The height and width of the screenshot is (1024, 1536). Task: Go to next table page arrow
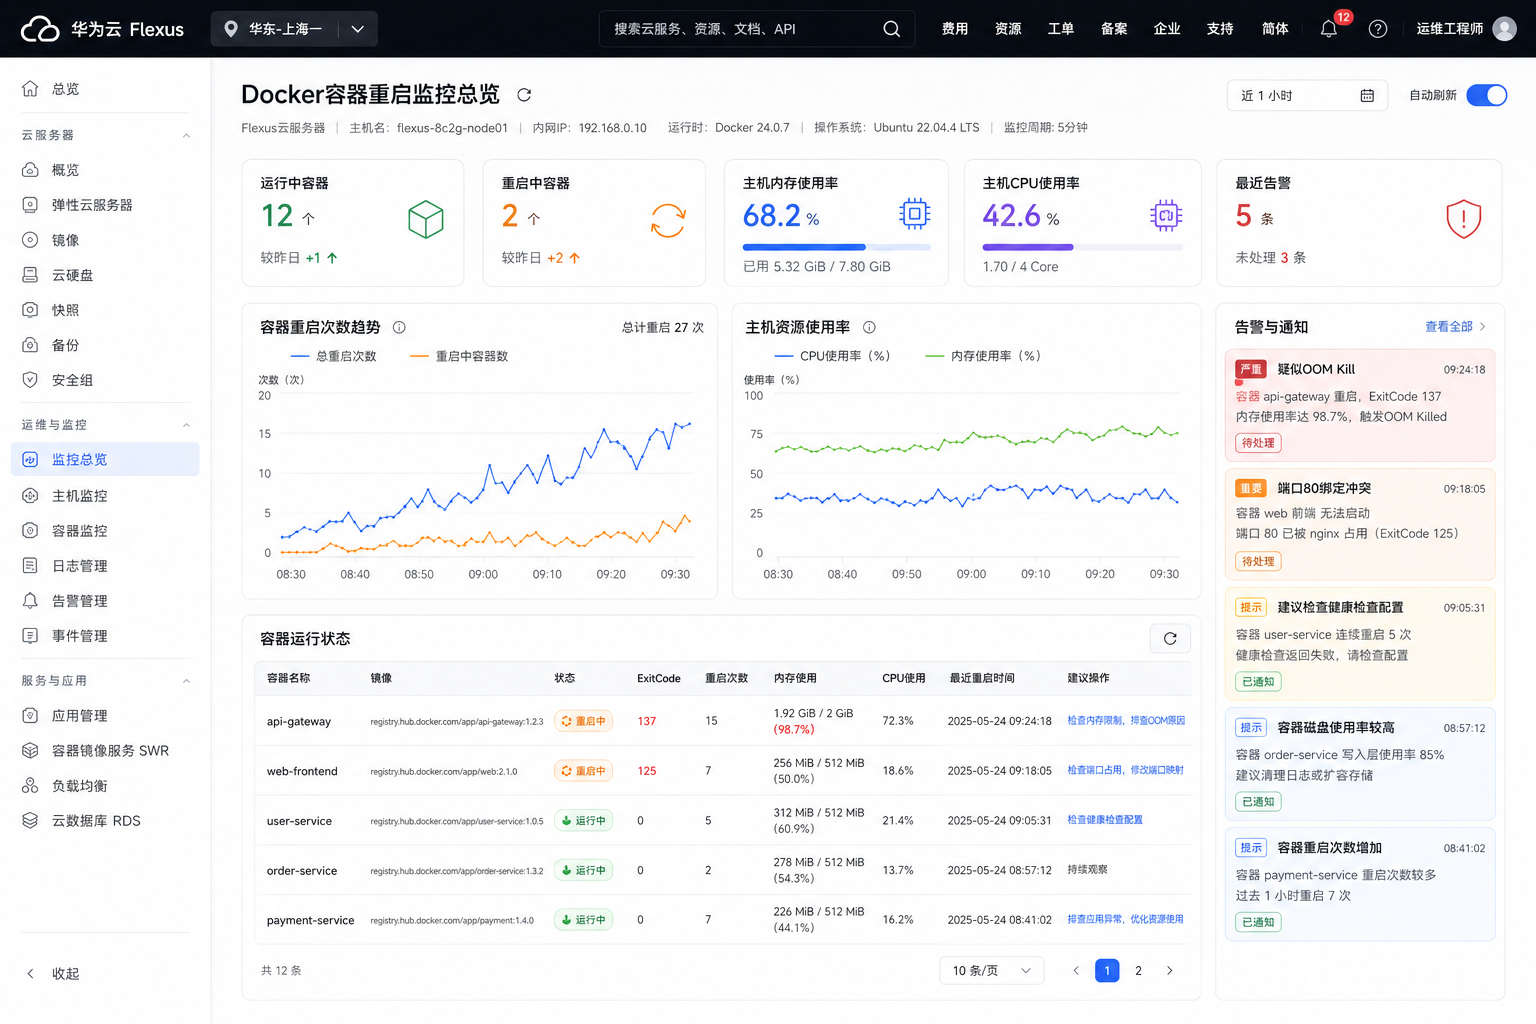[1170, 971]
